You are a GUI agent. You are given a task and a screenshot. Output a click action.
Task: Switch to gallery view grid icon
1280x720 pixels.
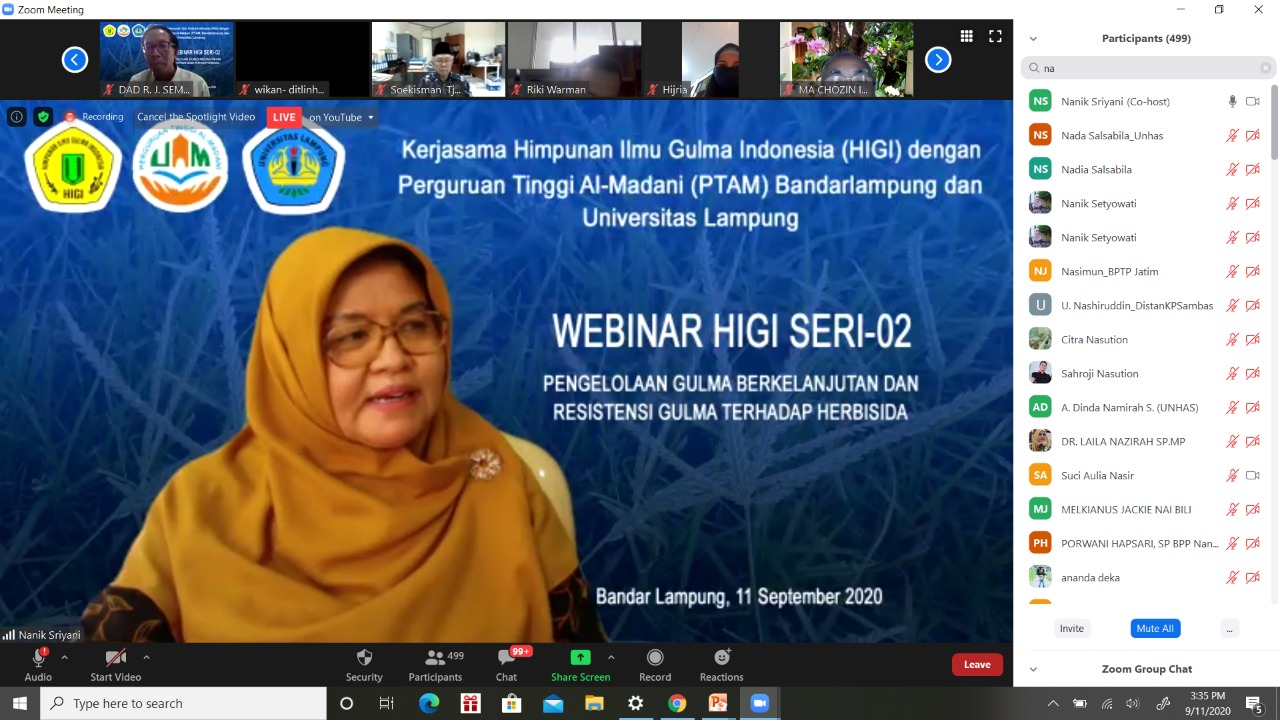[x=966, y=36]
